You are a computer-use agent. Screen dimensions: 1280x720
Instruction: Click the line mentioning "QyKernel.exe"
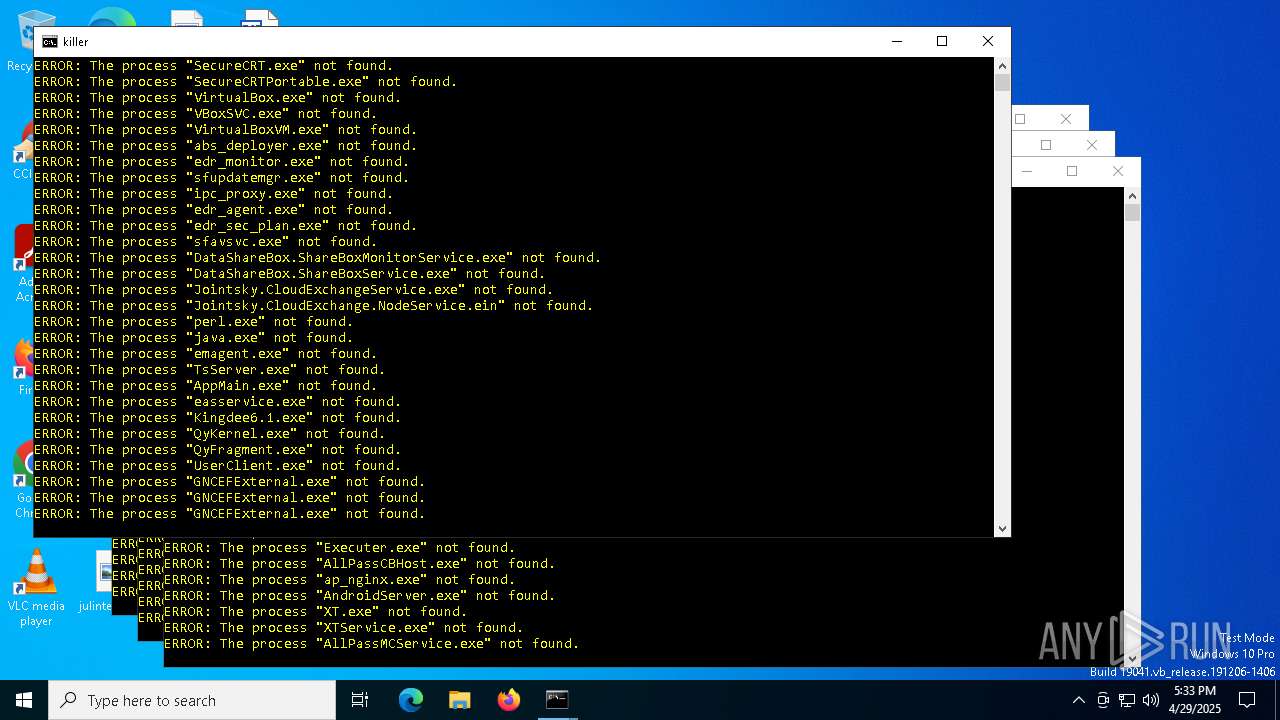pyautogui.click(x=210, y=434)
